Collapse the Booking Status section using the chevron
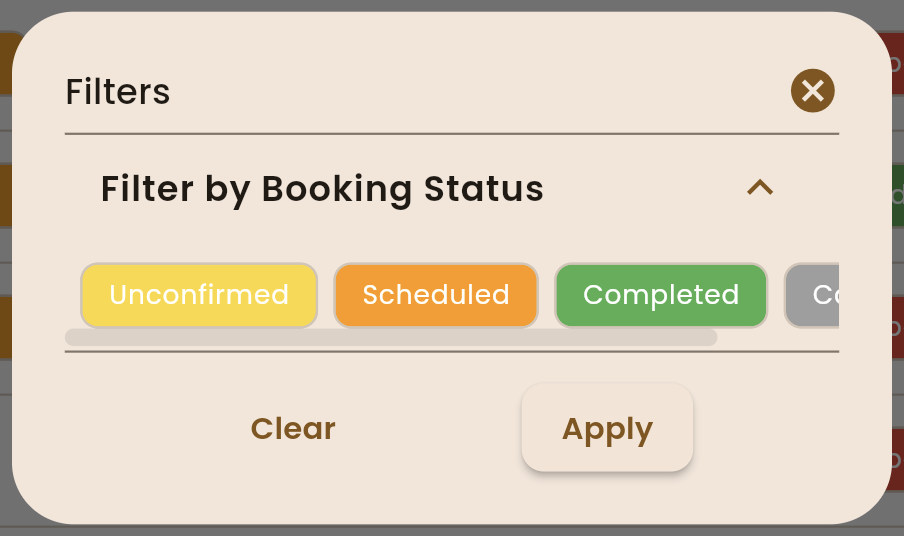The width and height of the screenshot is (904, 536). [x=760, y=187]
